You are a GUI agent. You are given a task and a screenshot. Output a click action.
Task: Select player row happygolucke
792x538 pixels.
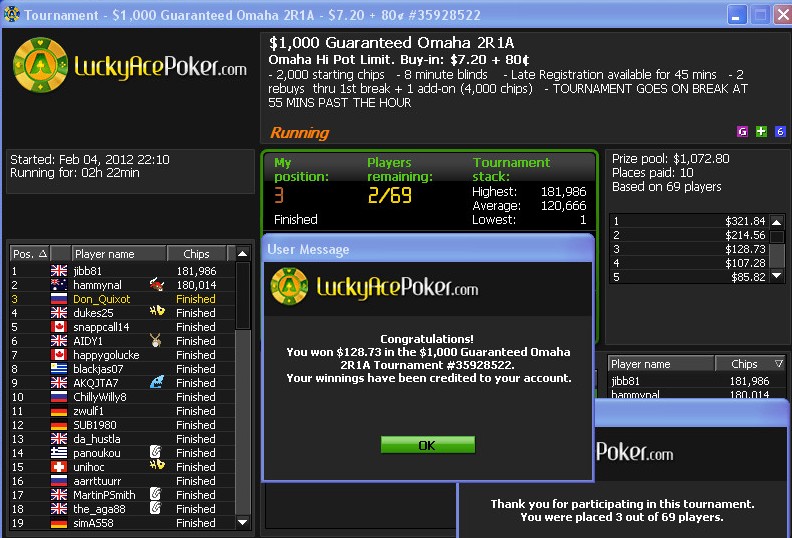122,355
